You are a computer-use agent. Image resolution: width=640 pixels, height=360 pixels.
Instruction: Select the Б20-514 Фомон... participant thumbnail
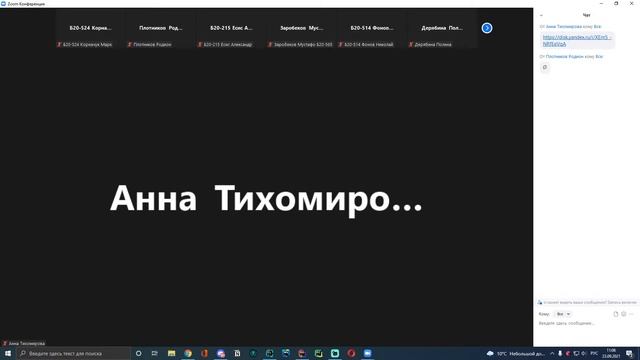point(372,29)
